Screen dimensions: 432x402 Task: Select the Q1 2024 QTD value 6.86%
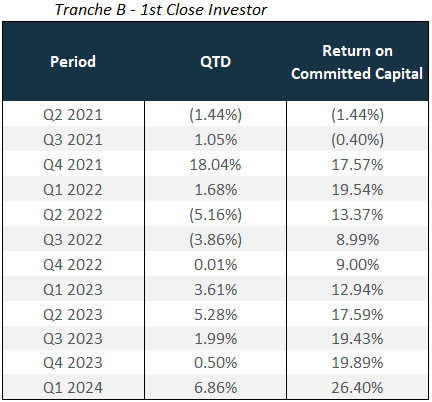[x=216, y=388]
